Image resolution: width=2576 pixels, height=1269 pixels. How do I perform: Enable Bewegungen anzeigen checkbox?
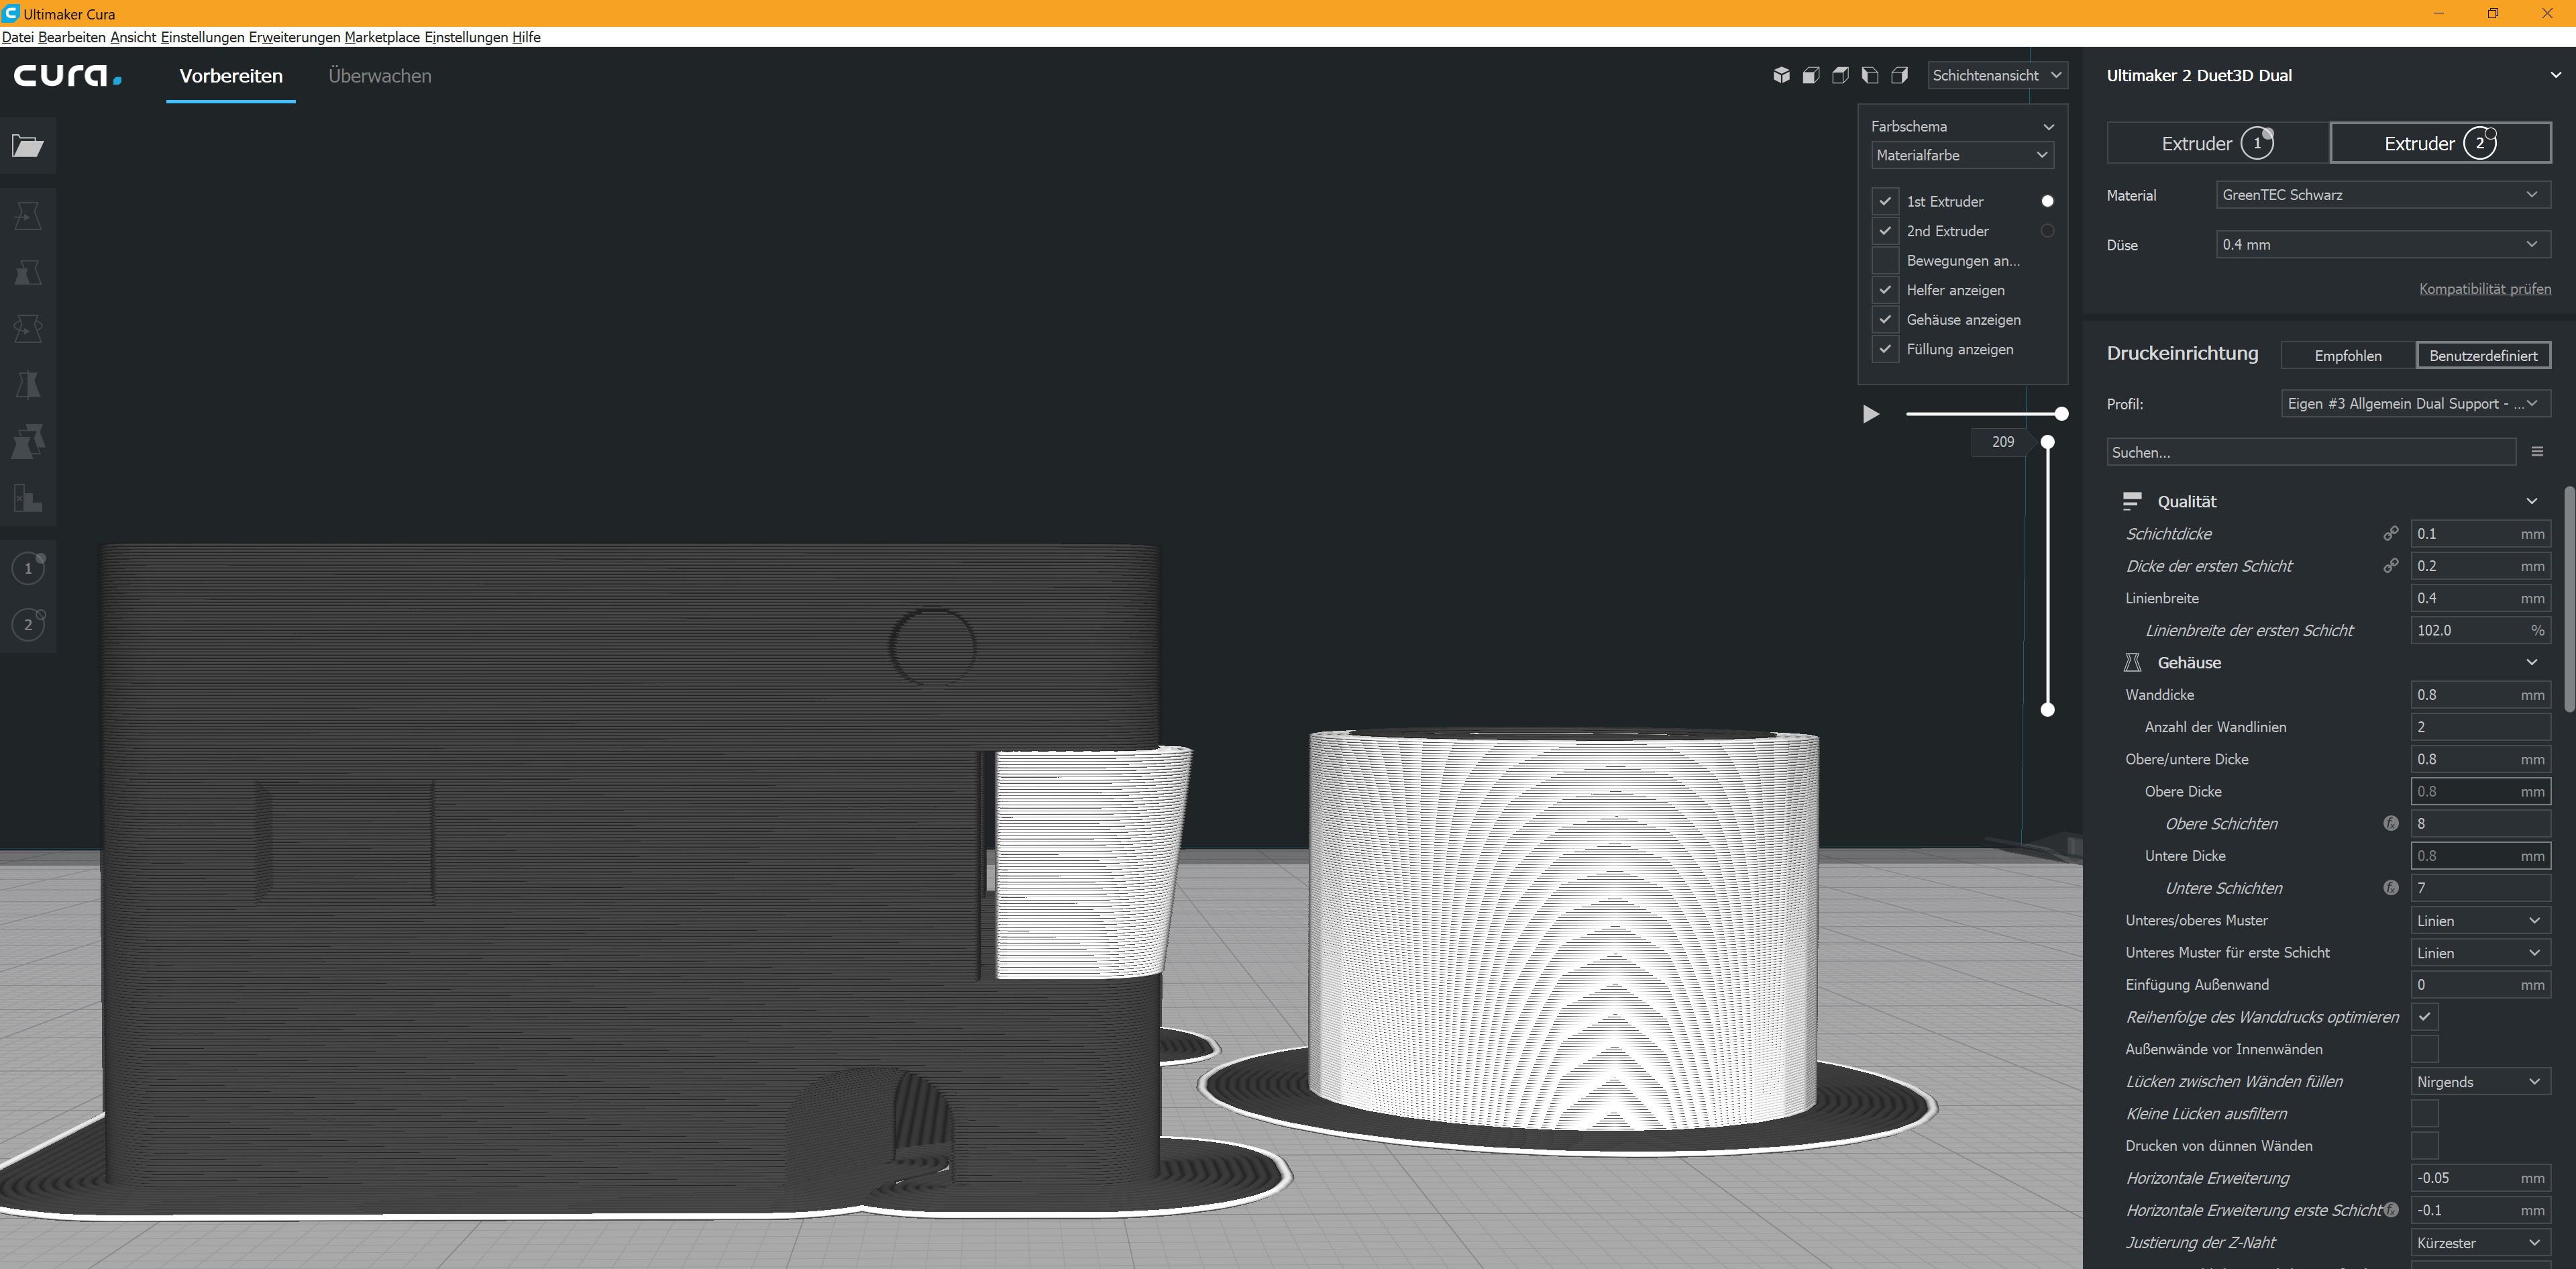coord(1885,261)
